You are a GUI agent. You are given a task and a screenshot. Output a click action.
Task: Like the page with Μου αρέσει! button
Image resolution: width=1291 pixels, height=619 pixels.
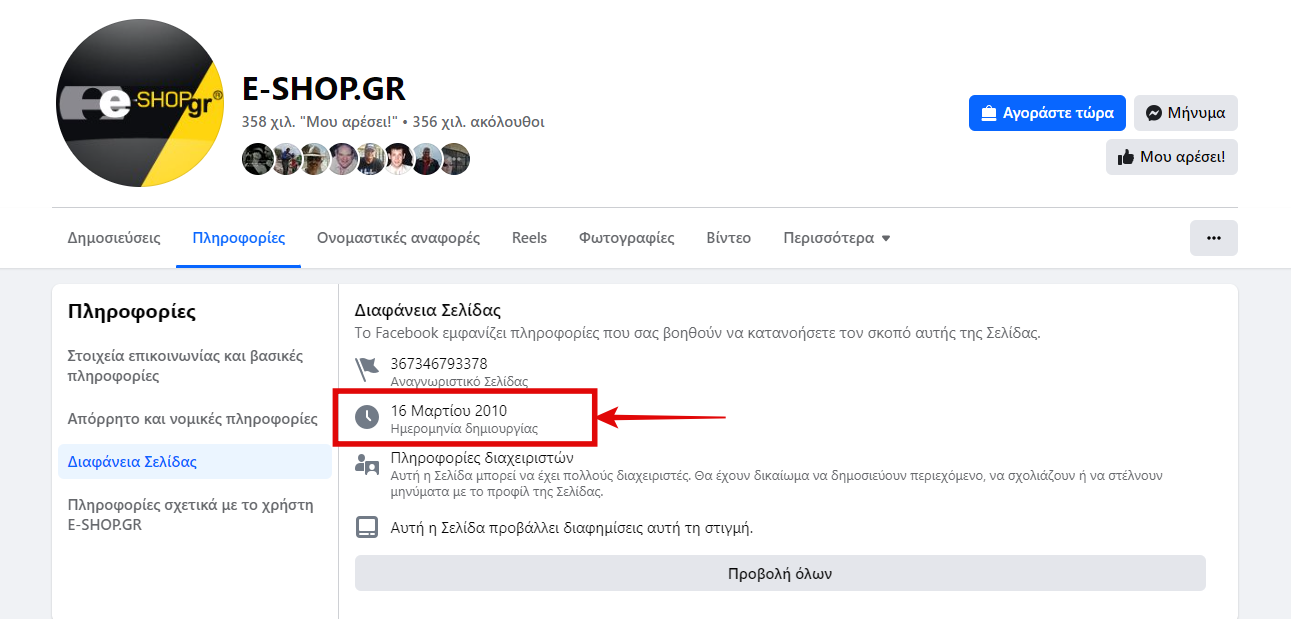(x=1172, y=157)
